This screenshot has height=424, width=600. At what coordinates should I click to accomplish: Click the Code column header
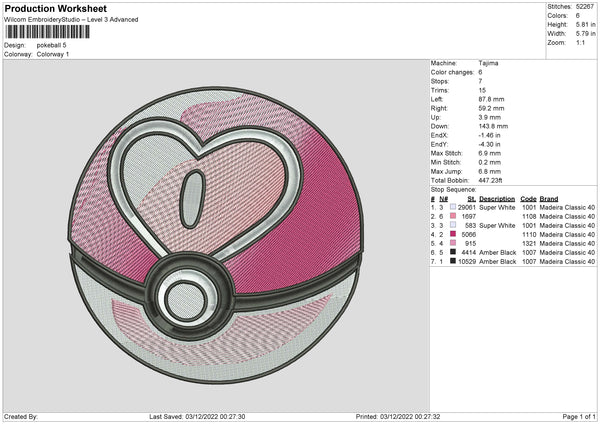(x=528, y=199)
